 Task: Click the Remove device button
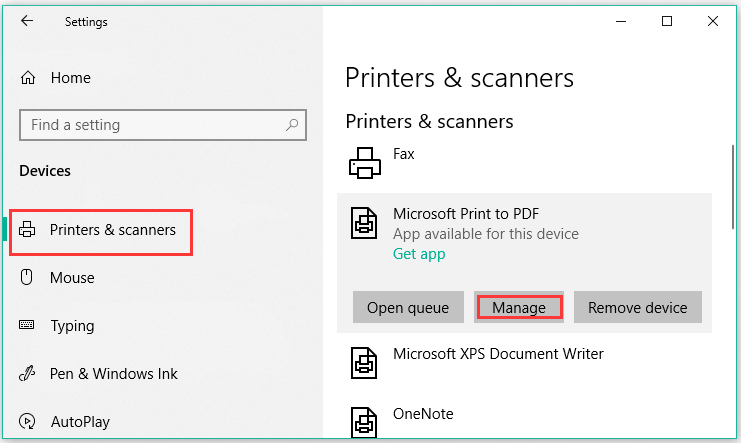[x=638, y=307]
